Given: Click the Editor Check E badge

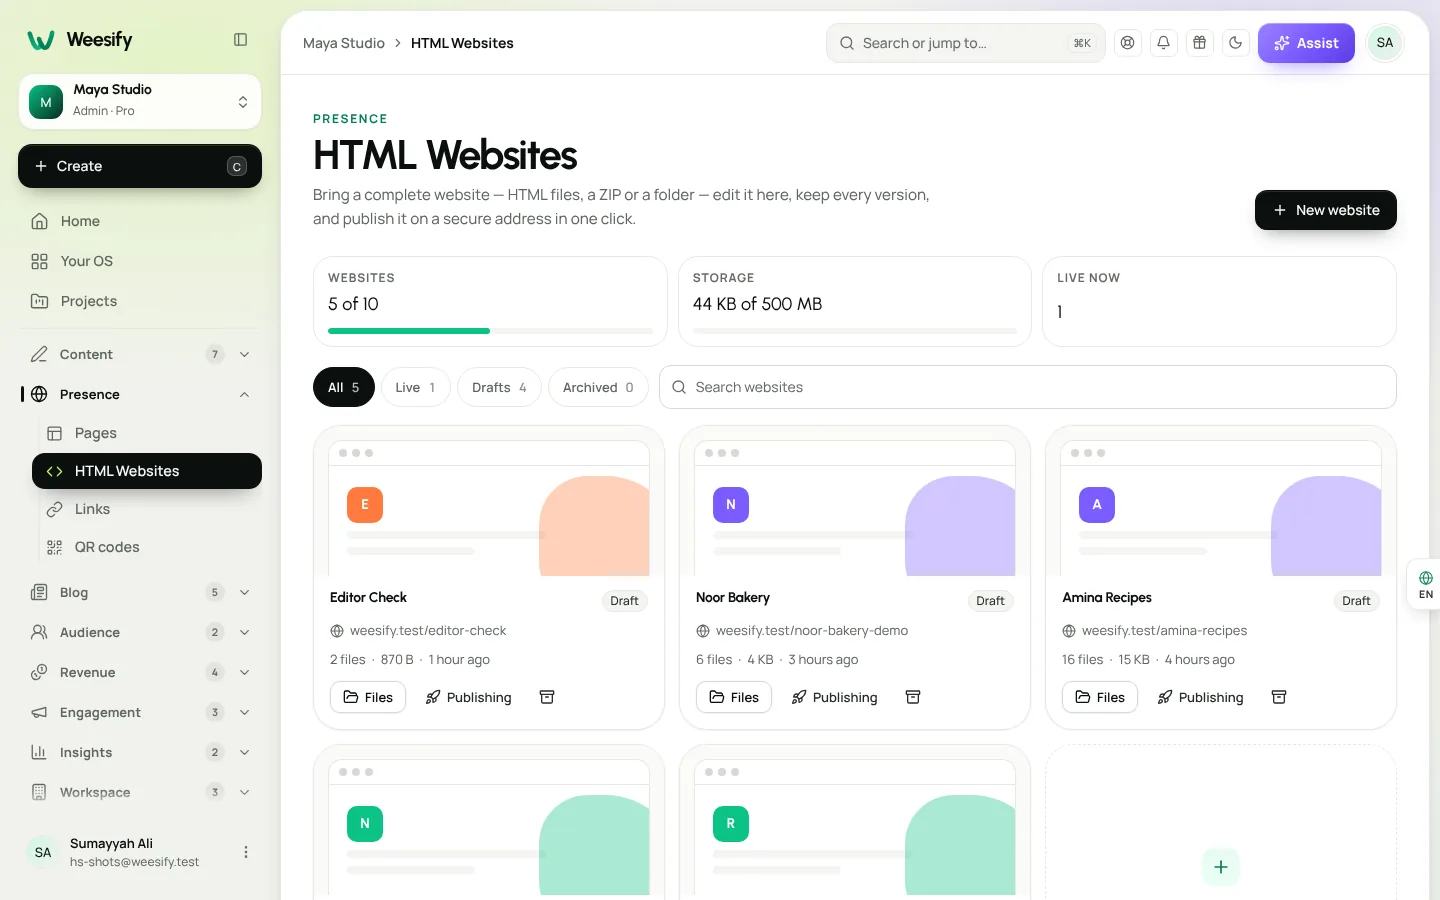Looking at the screenshot, I should (365, 505).
